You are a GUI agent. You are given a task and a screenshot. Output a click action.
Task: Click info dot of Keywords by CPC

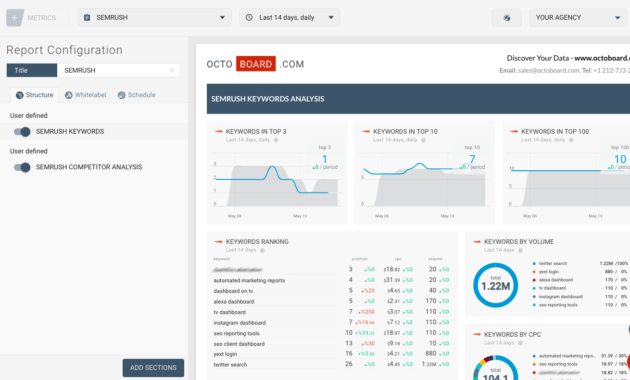click(520, 343)
